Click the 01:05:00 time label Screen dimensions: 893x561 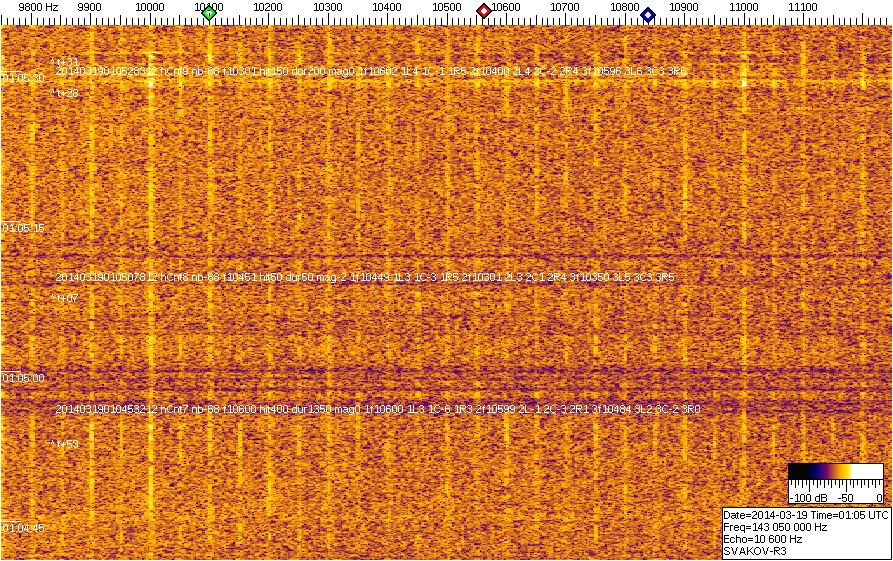point(23,378)
